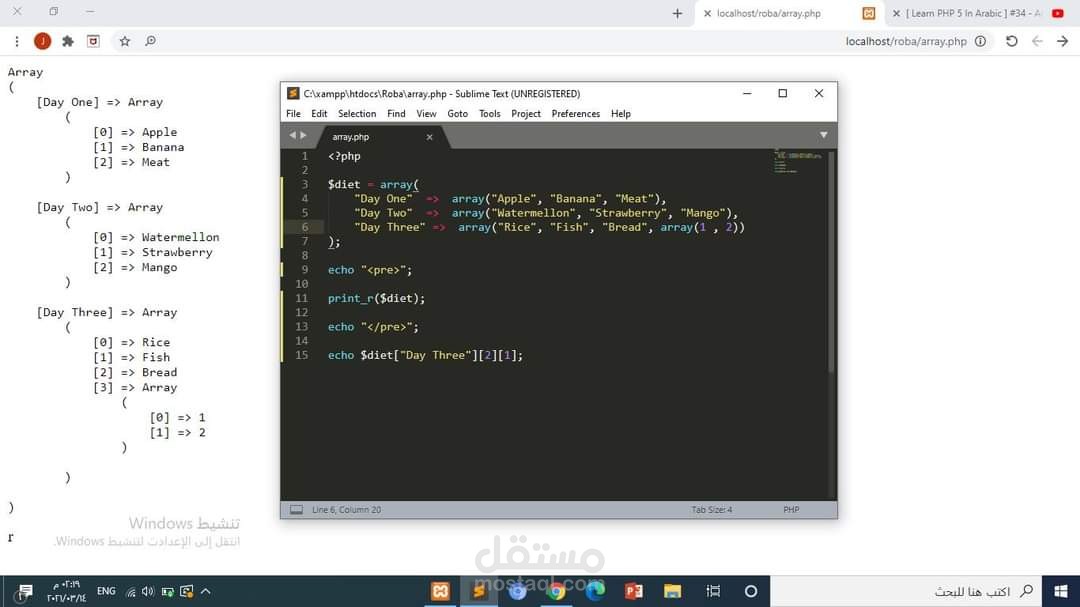
Task: Click the '[Day Two] => Array' output line
Action: click(100, 207)
